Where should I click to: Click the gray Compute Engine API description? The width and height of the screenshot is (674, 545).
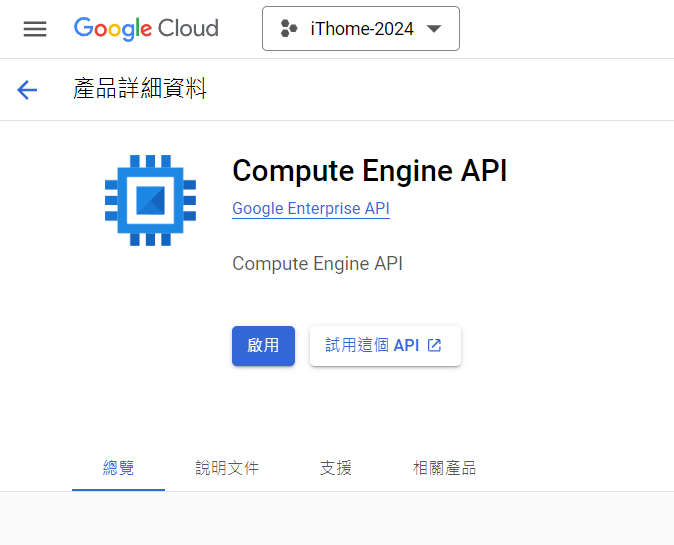(317, 263)
